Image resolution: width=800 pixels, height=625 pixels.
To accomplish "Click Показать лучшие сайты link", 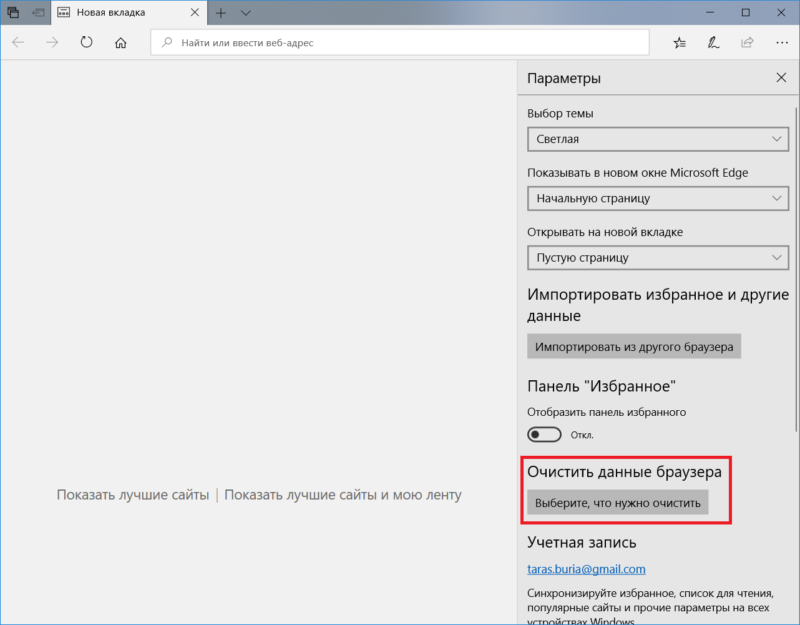I will coord(133,494).
